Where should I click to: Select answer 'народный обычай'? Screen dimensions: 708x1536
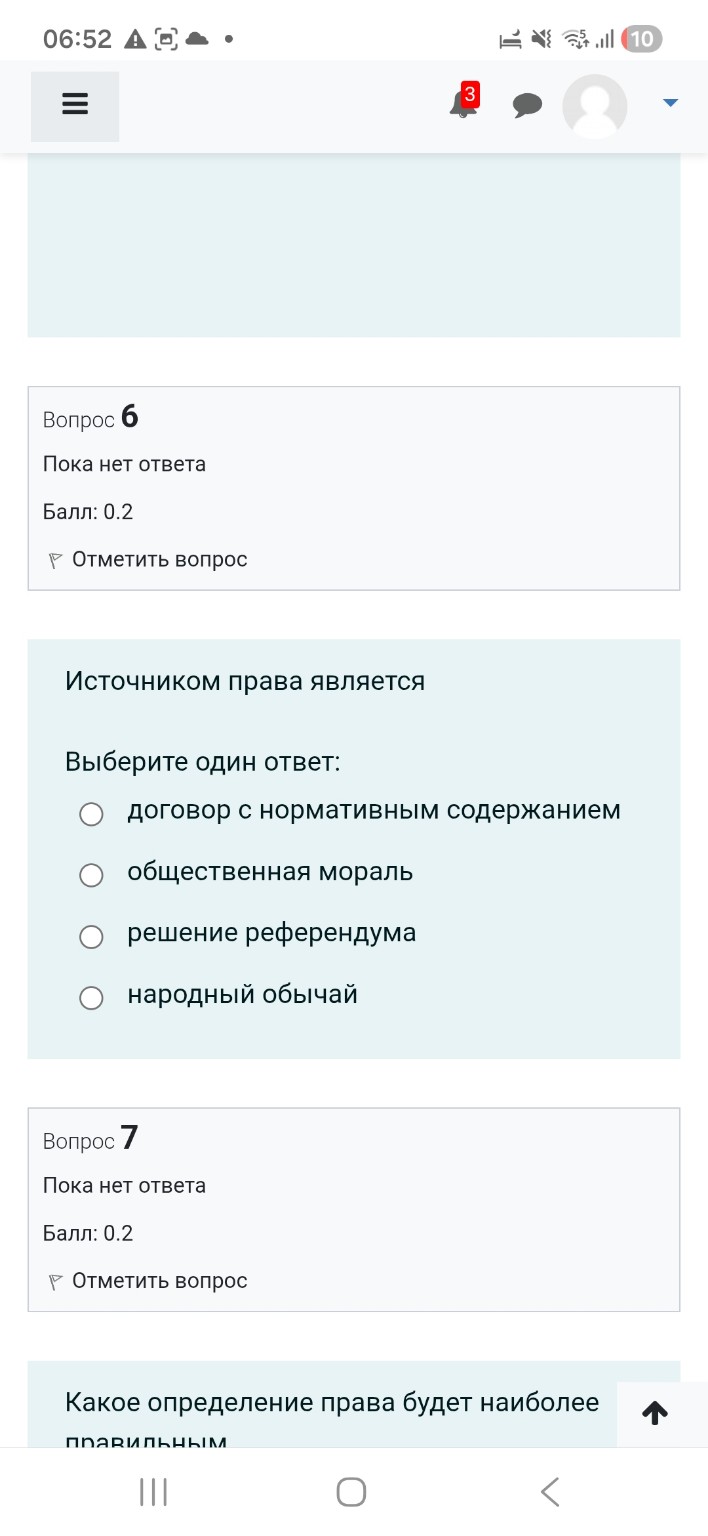pos(91,997)
